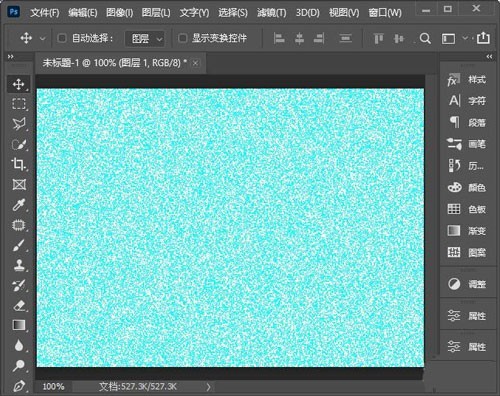
Task: Open the 字符 character panel
Action: click(x=467, y=101)
